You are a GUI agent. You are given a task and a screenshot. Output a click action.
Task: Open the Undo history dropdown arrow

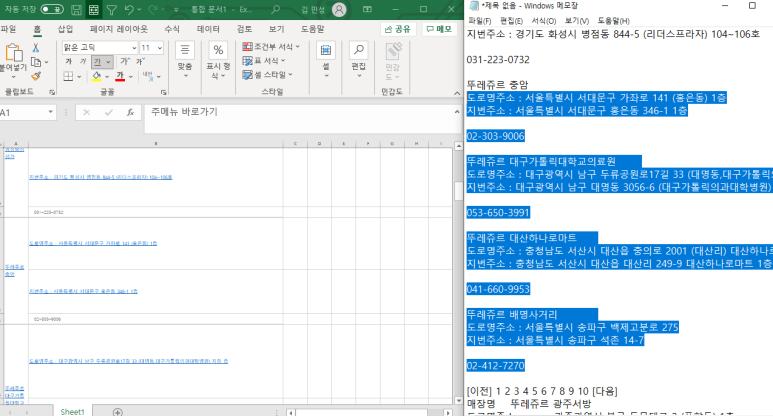click(140, 9)
